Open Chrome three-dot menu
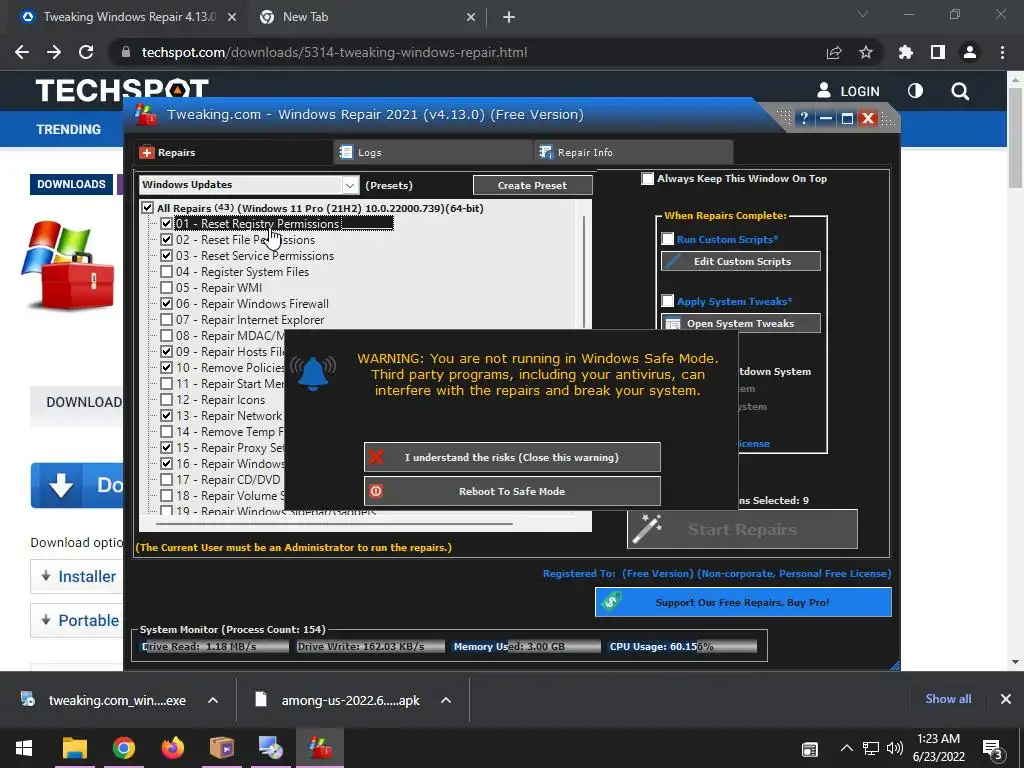 pyautogui.click(x=1002, y=52)
